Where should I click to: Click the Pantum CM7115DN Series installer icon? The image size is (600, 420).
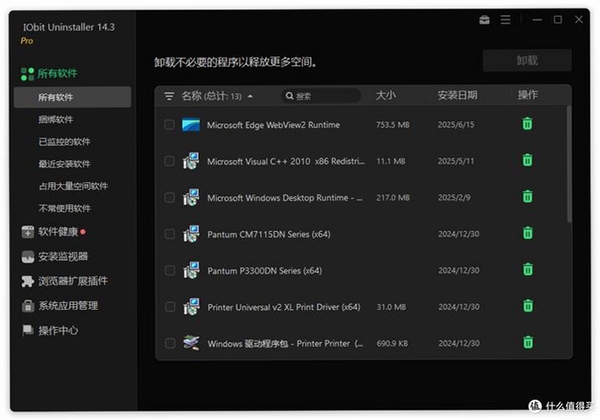coord(191,234)
